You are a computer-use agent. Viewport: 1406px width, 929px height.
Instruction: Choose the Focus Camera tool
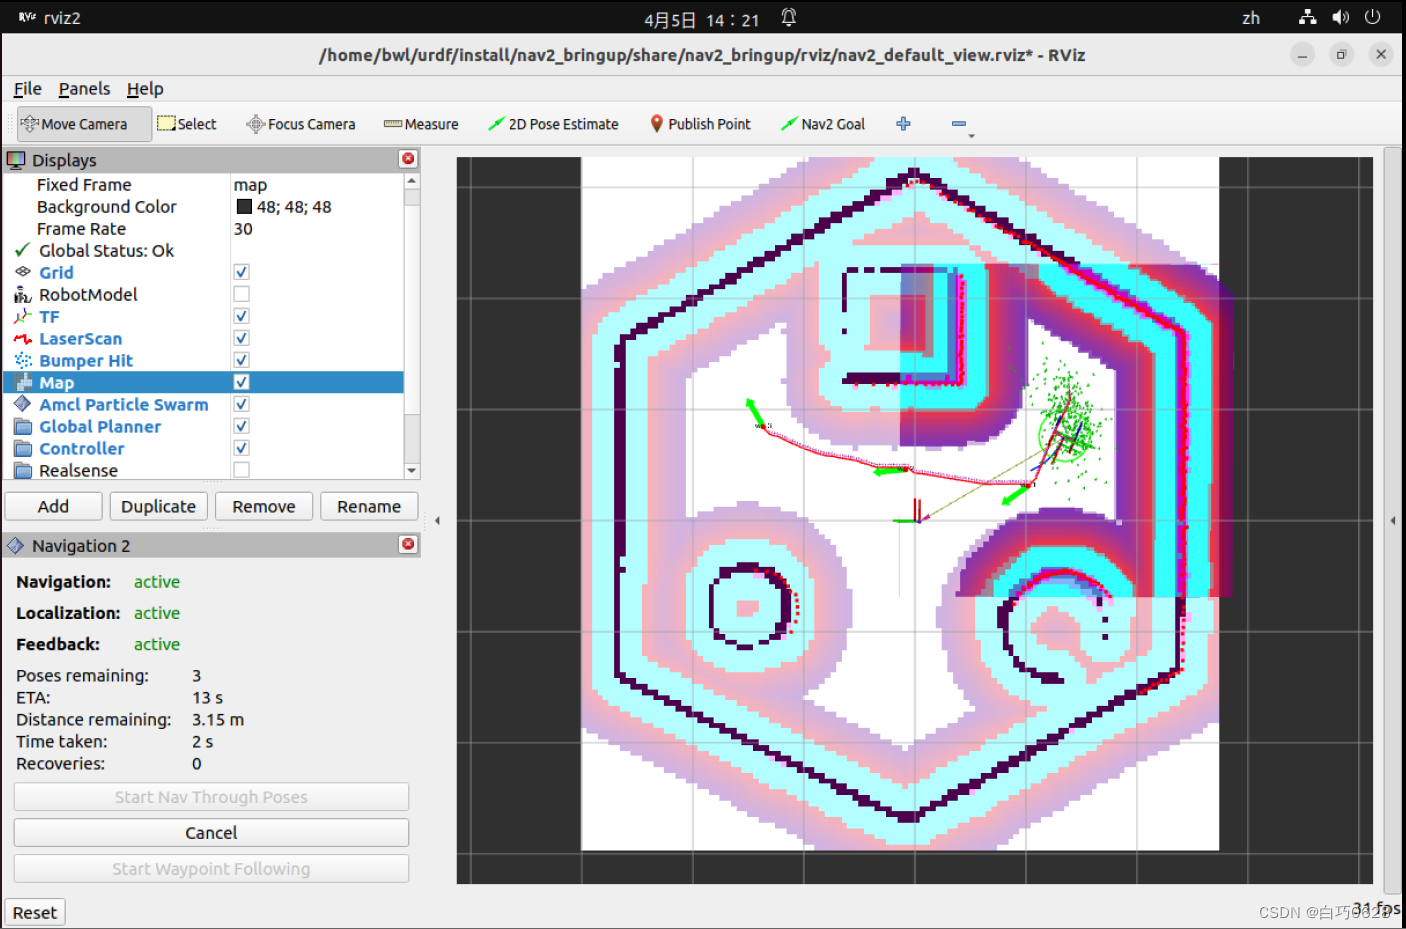click(301, 124)
